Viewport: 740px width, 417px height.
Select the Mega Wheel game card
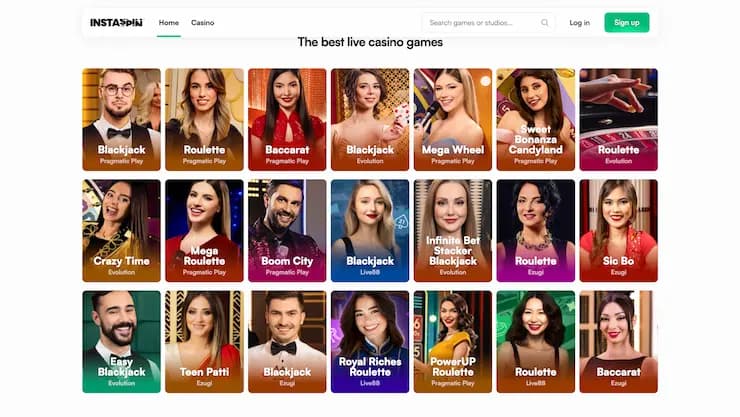[x=453, y=119]
